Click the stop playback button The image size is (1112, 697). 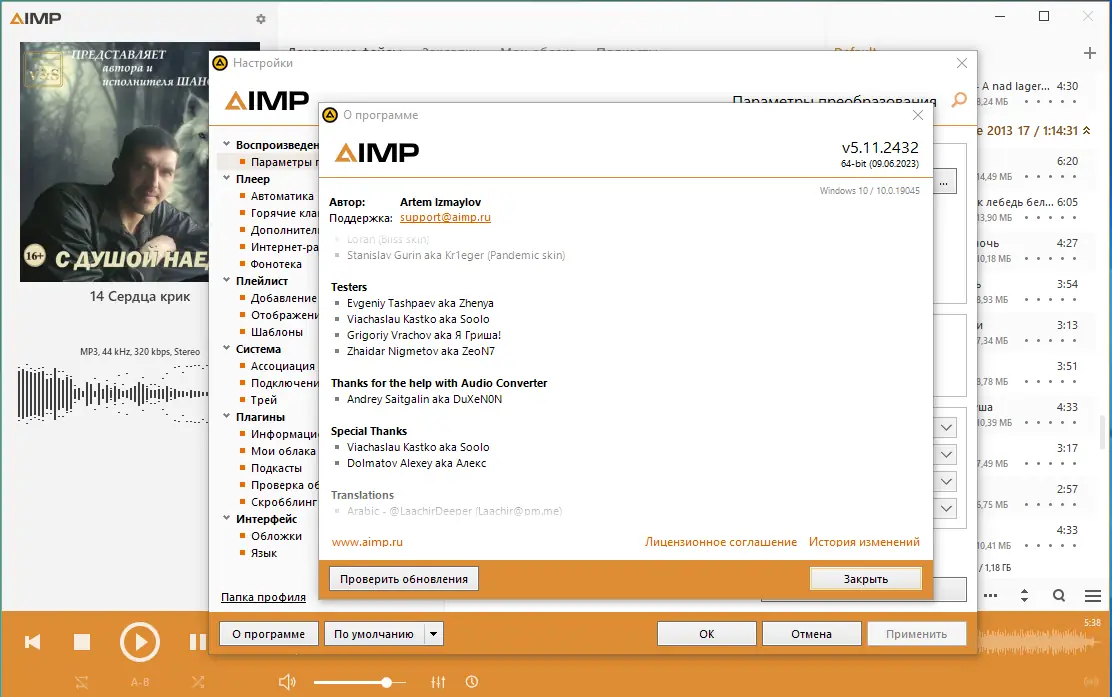(x=82, y=642)
